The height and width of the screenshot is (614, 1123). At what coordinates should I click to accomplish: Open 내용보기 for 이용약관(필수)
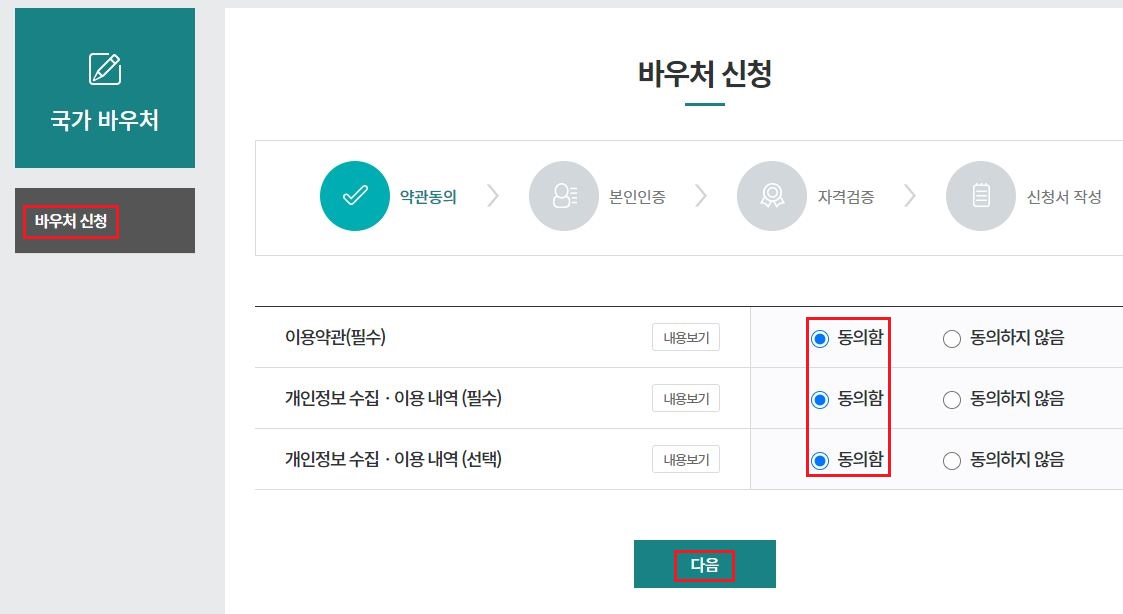click(686, 337)
